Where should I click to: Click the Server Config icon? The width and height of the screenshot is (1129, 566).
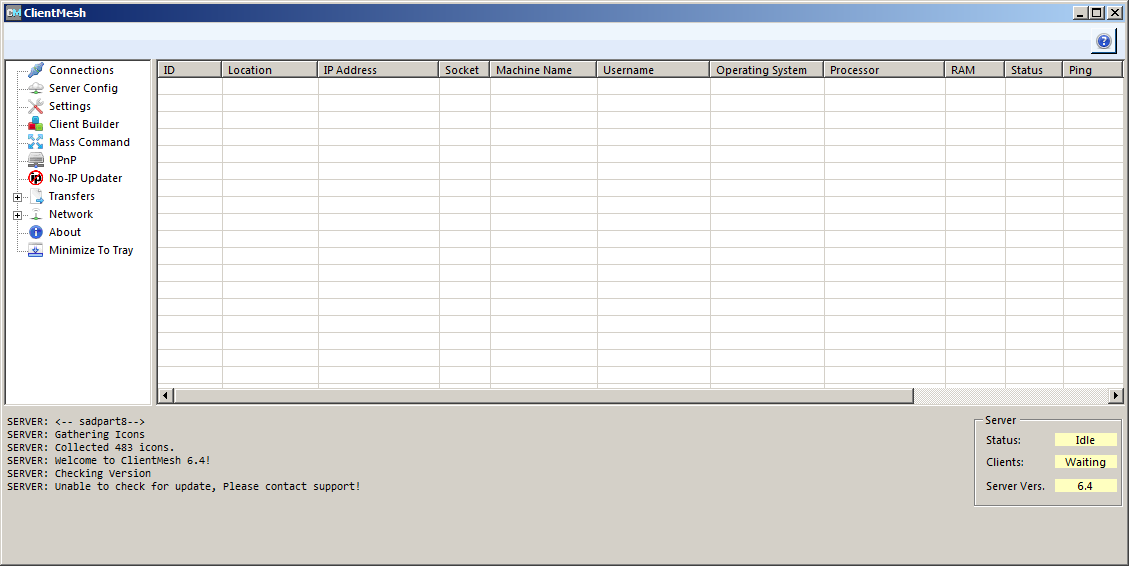click(x=36, y=88)
